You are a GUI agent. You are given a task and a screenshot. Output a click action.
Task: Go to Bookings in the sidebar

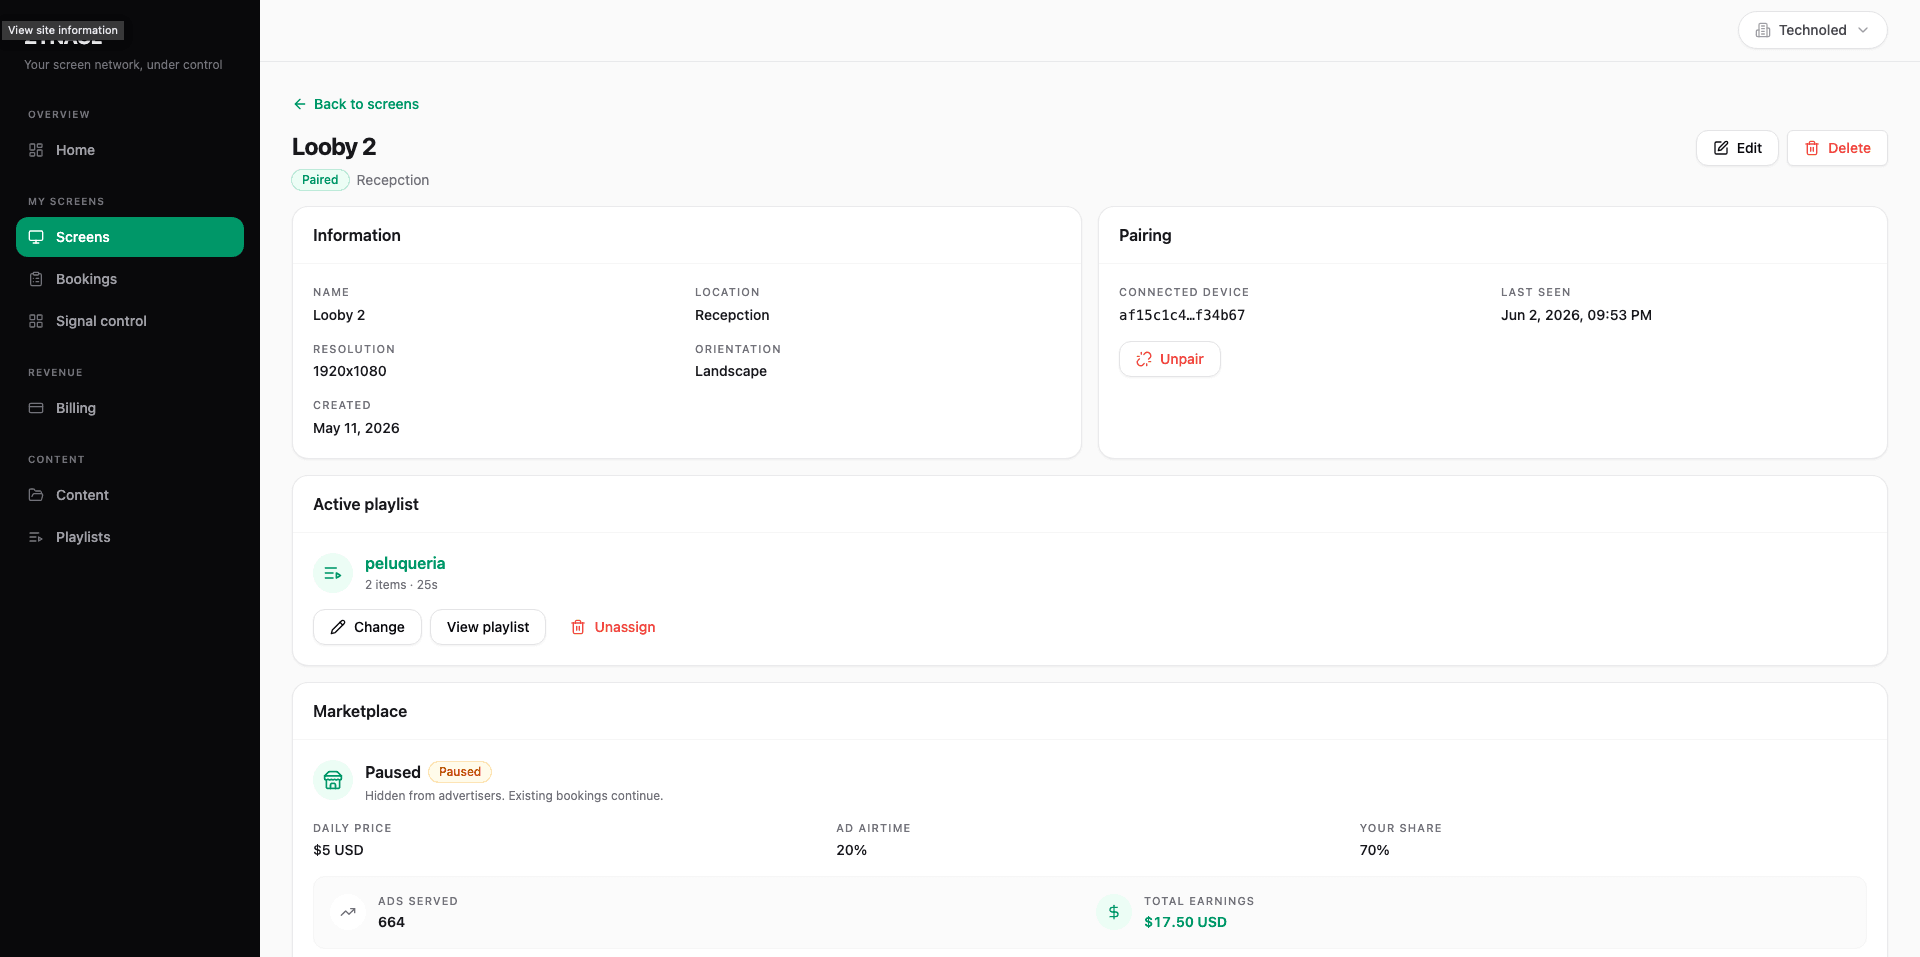tap(130, 279)
